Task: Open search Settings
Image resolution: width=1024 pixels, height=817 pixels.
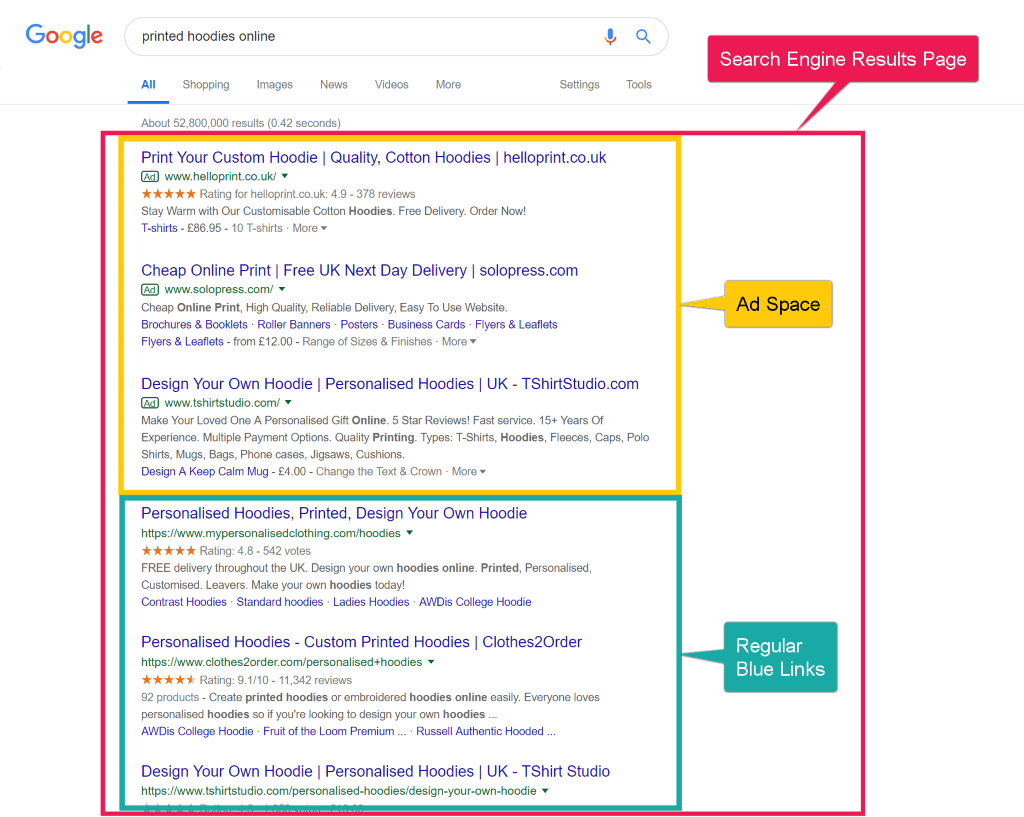Action: coord(579,84)
